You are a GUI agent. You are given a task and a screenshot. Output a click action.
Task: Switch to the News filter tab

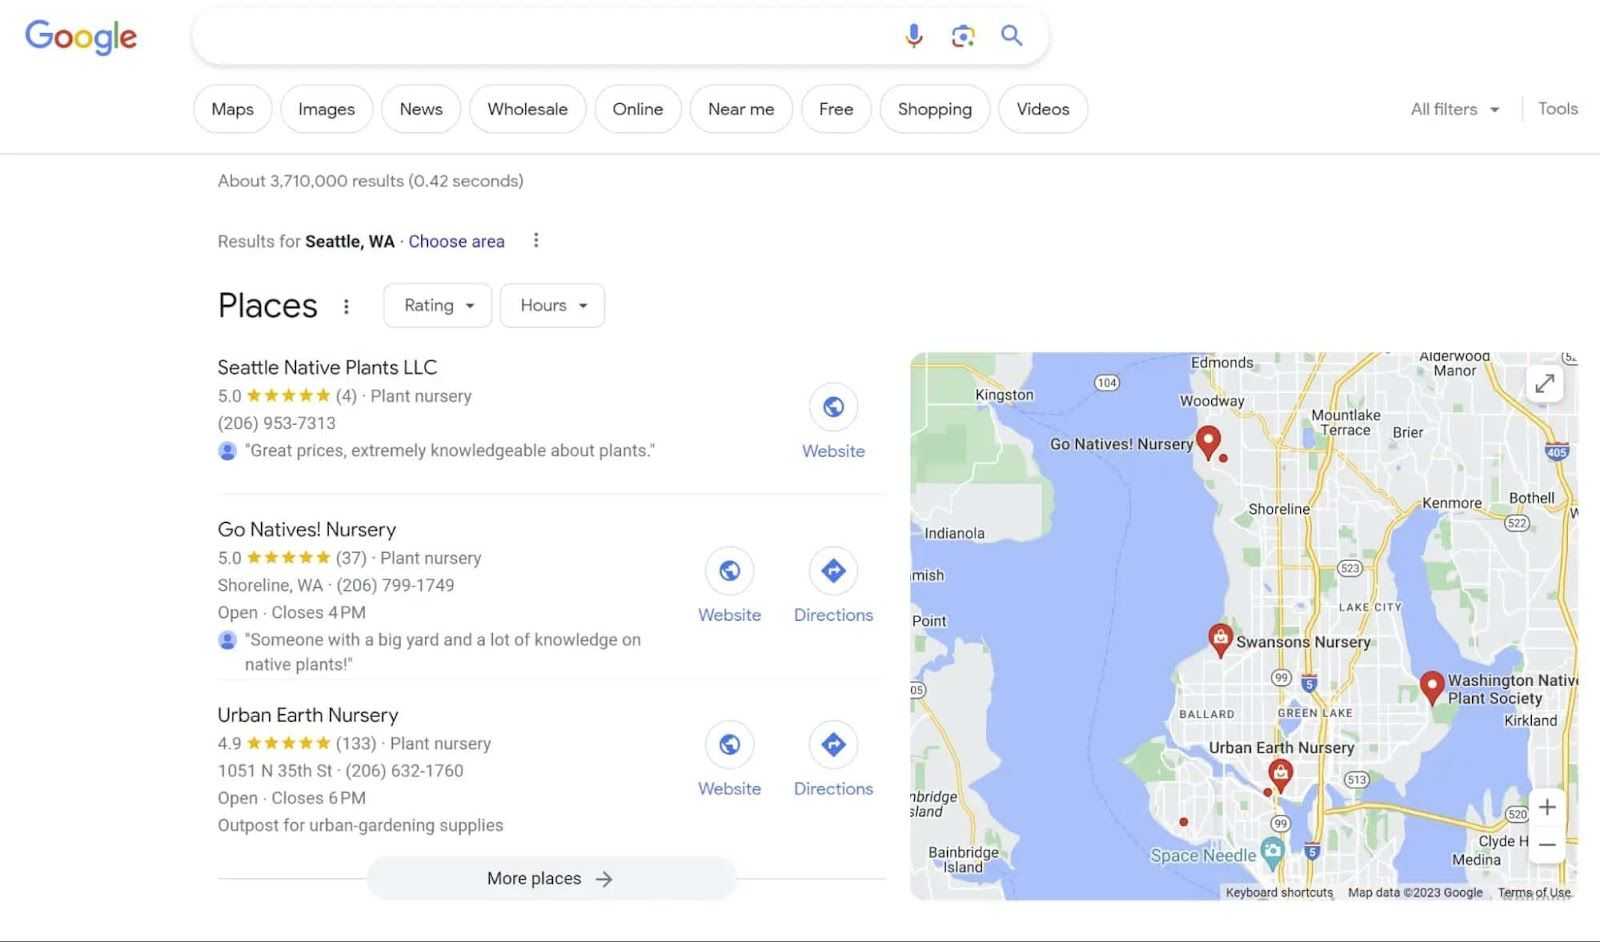[421, 109]
